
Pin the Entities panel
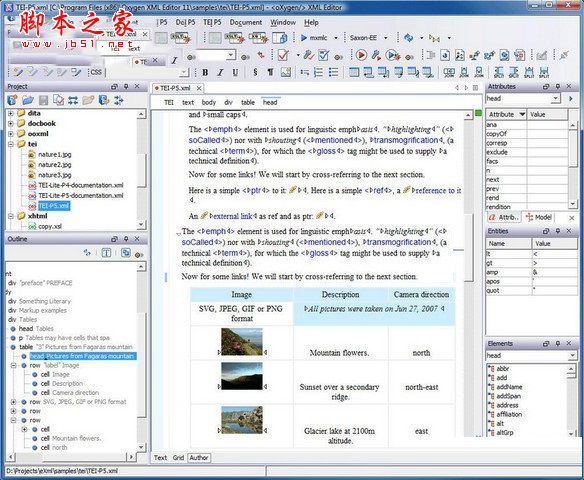click(x=558, y=231)
